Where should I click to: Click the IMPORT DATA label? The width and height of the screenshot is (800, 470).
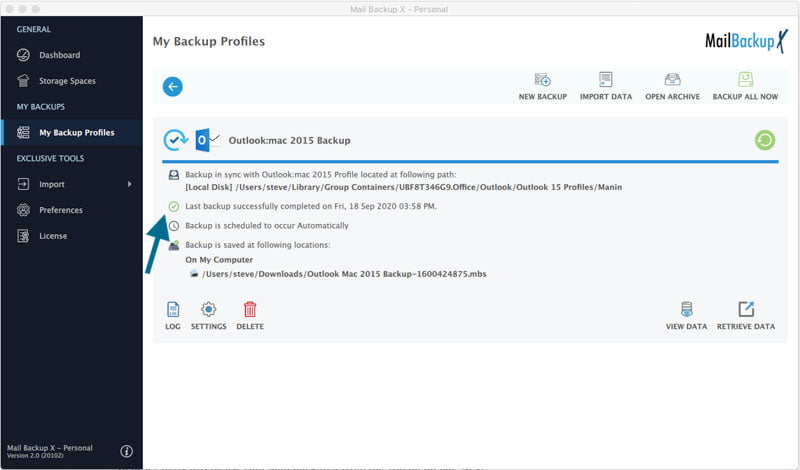click(x=606, y=96)
